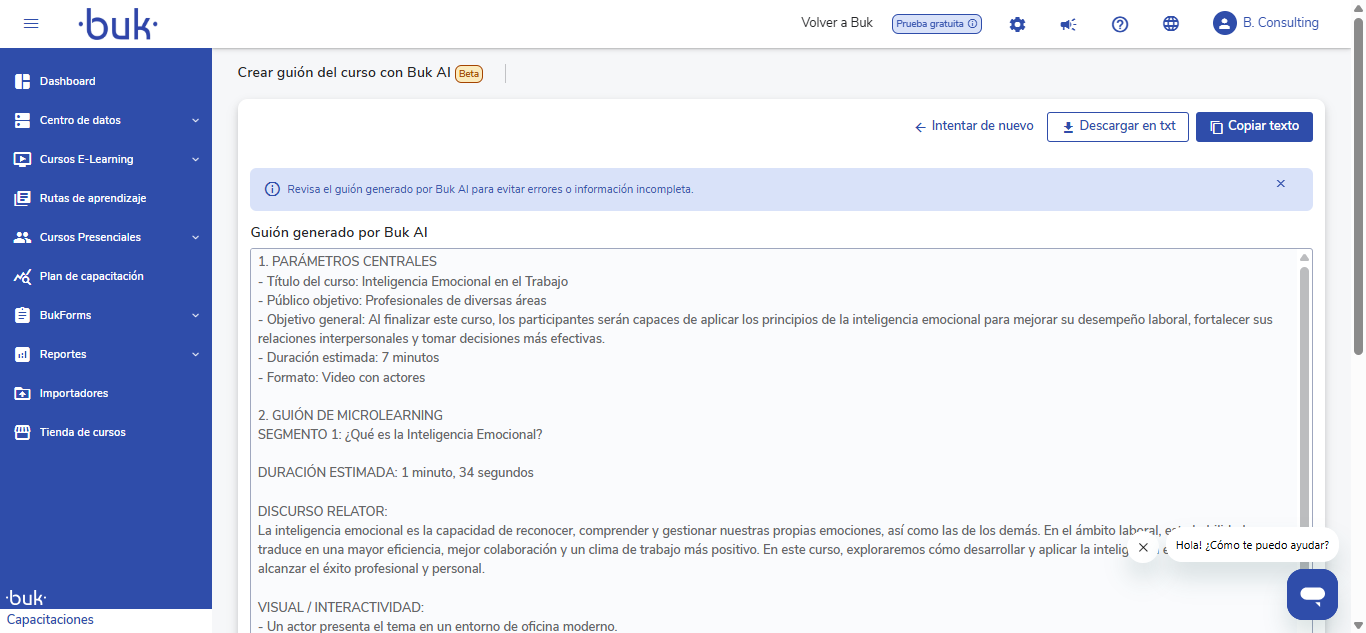Image resolution: width=1366 pixels, height=633 pixels.
Task: Open the chat support bubble icon
Action: 1312,595
